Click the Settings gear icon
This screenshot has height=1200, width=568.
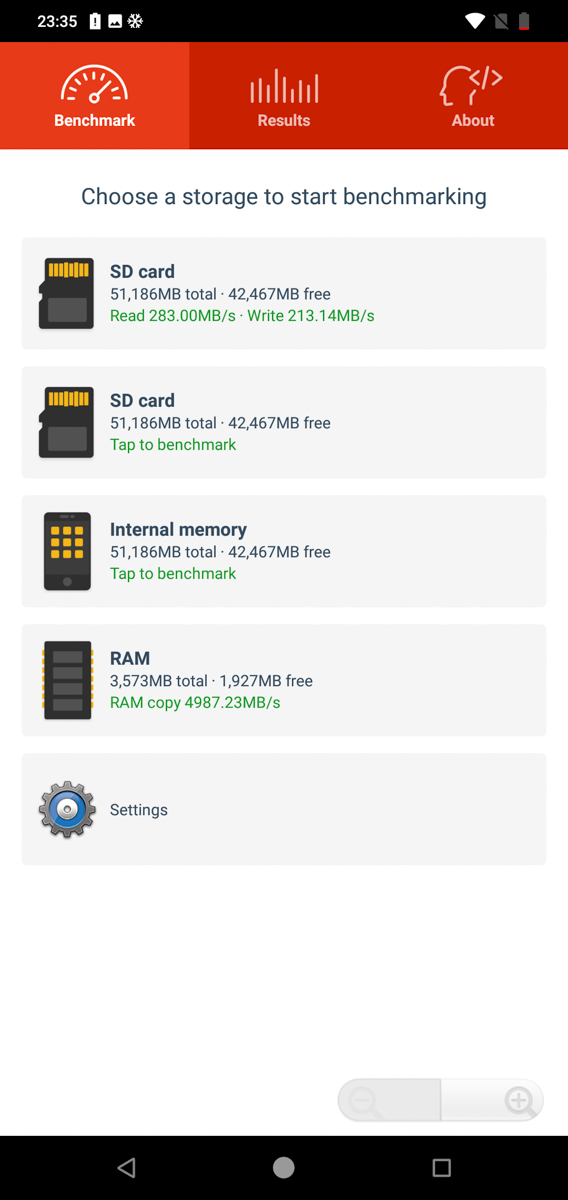[x=67, y=809]
